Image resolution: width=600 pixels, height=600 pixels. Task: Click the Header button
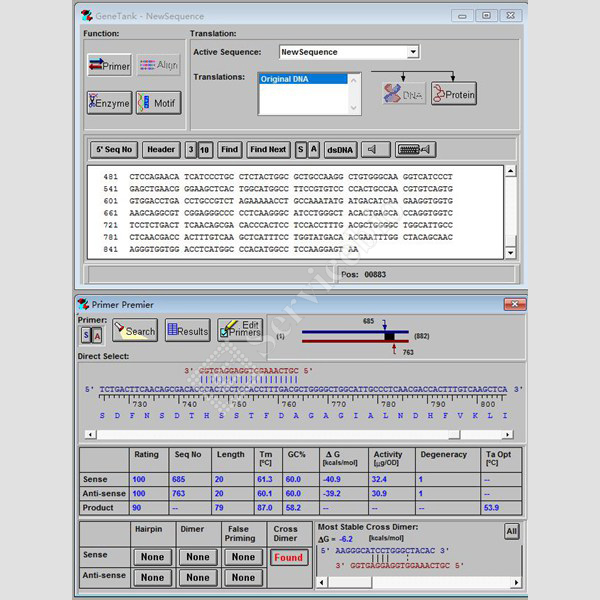pos(161,150)
